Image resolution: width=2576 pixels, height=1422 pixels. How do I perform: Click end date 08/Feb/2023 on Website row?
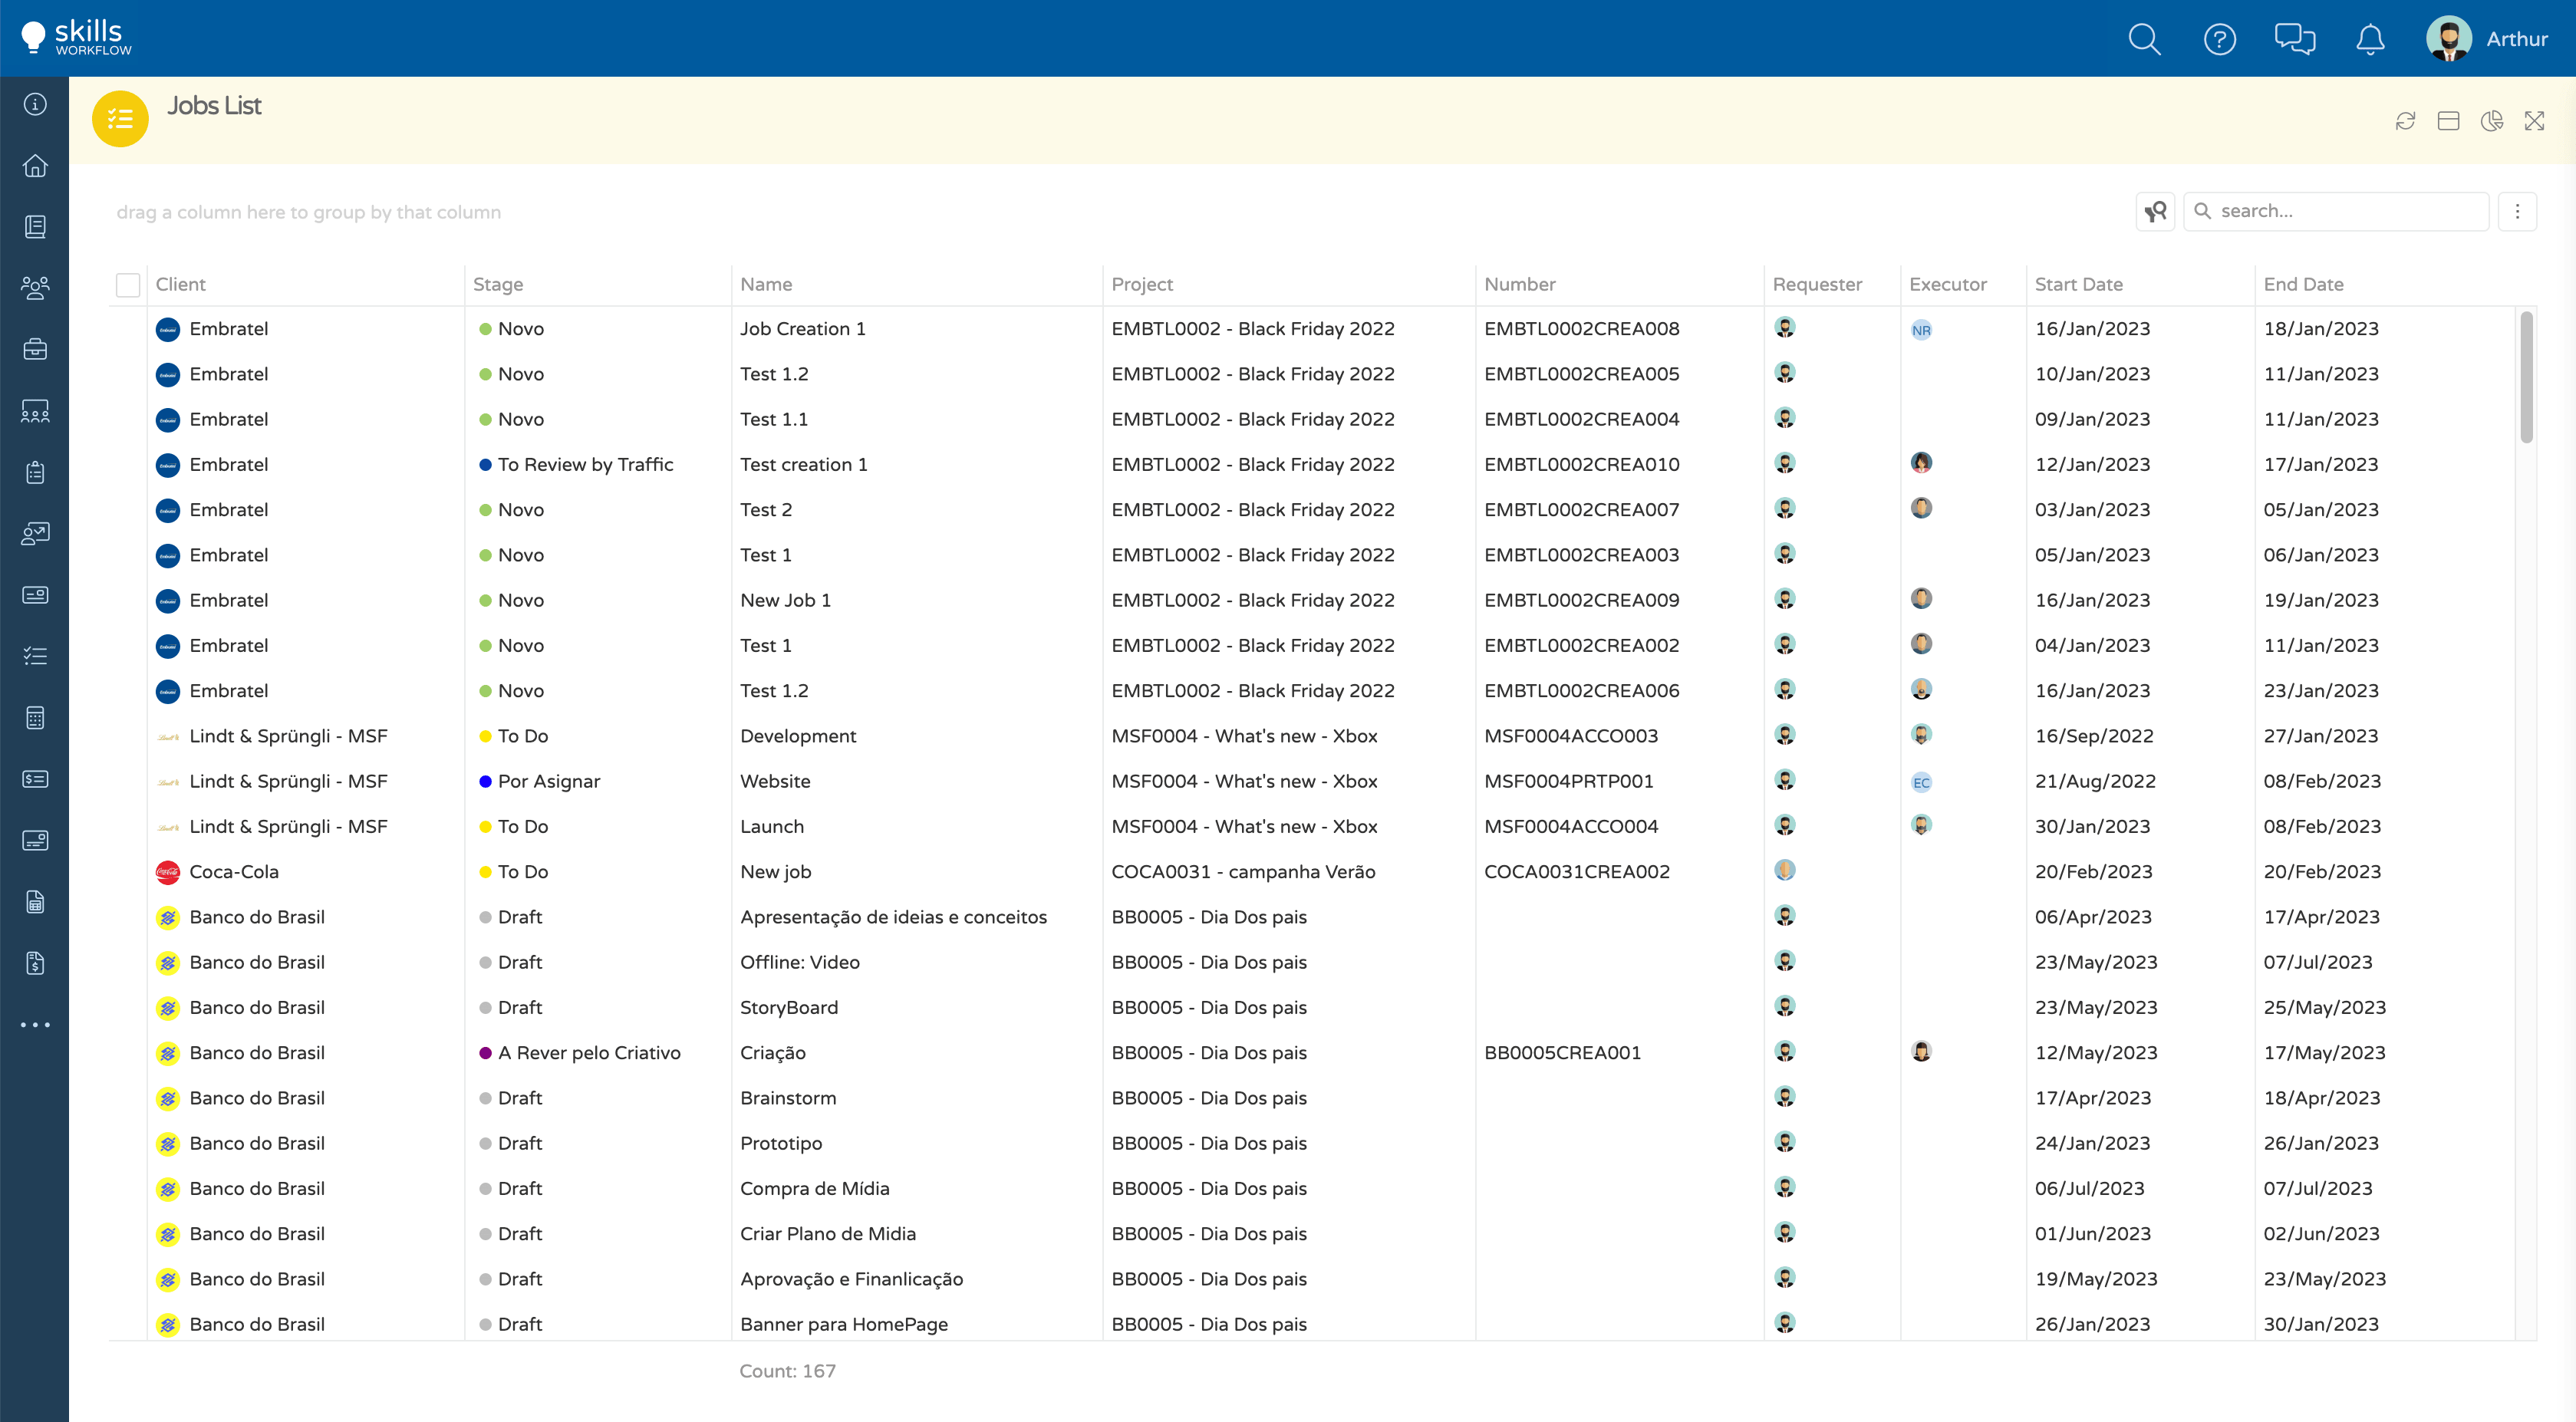tap(2322, 782)
